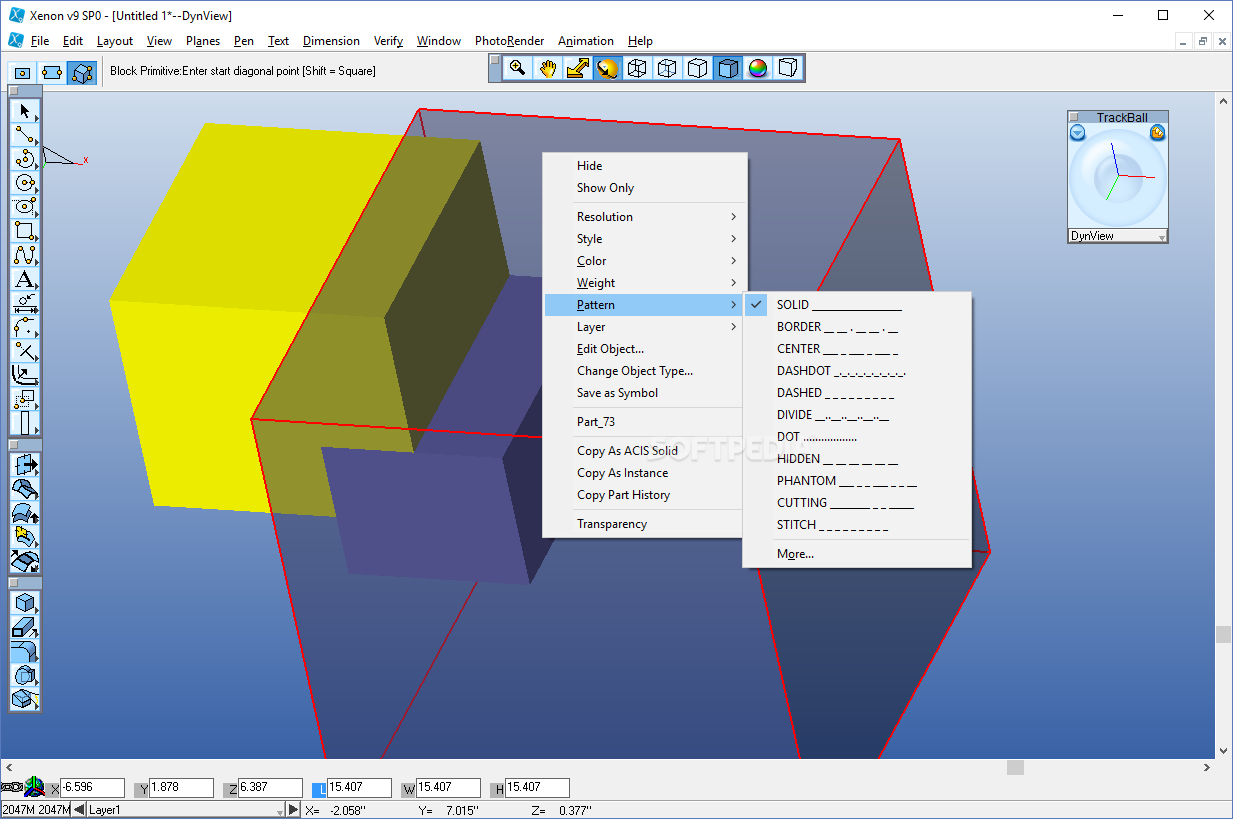Image resolution: width=1233 pixels, height=819 pixels.
Task: Select the Circle tool
Action: (x=25, y=183)
